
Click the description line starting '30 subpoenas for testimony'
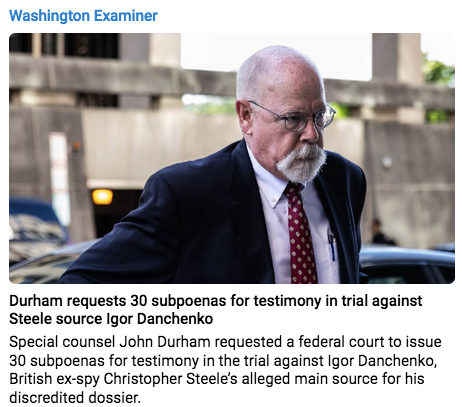click(x=223, y=361)
